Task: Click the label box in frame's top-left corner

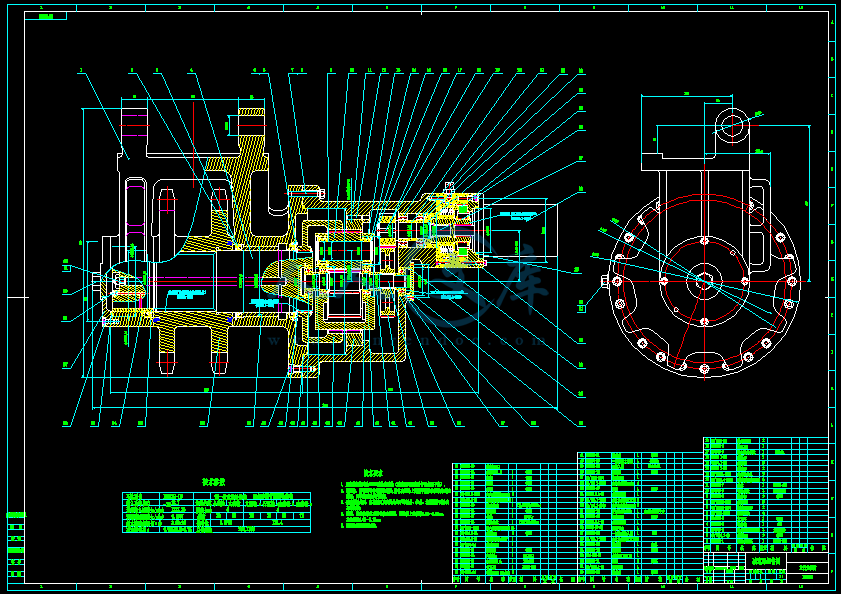Action: point(46,16)
